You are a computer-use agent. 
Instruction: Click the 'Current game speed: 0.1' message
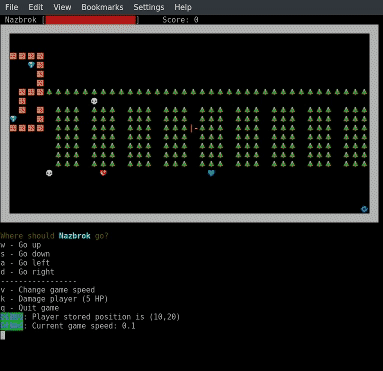tap(84, 326)
